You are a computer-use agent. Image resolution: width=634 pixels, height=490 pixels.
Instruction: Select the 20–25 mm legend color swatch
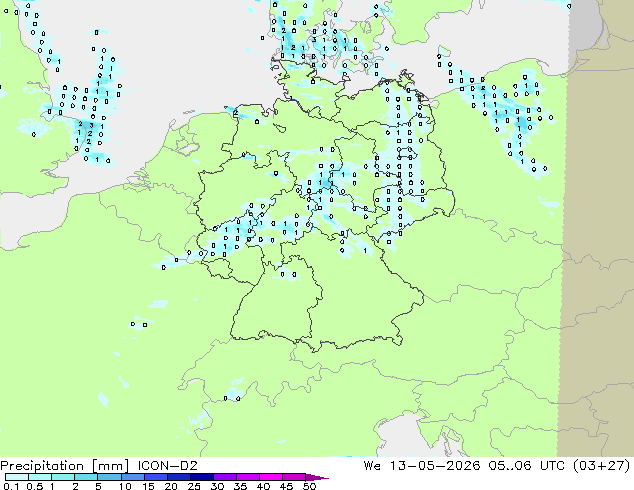[178, 477]
